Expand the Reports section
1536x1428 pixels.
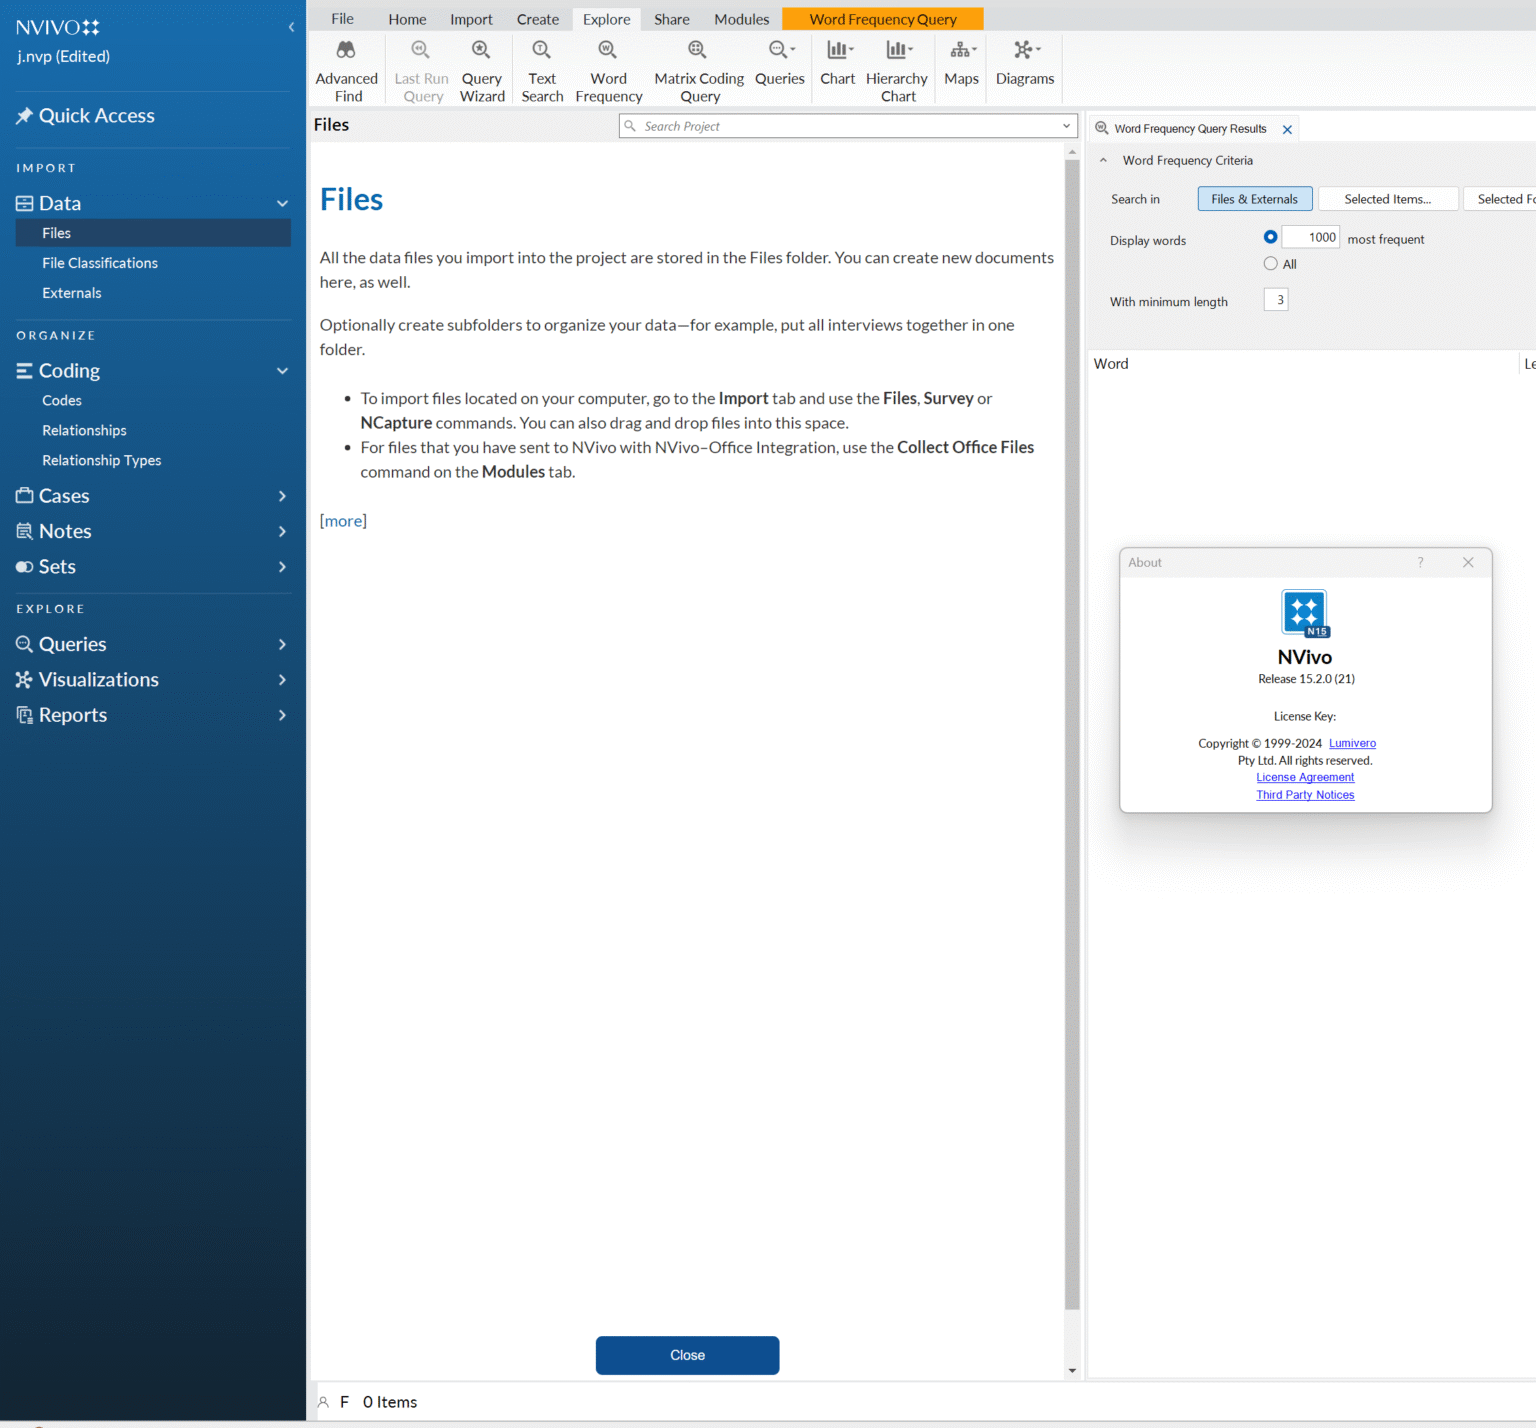click(x=282, y=715)
